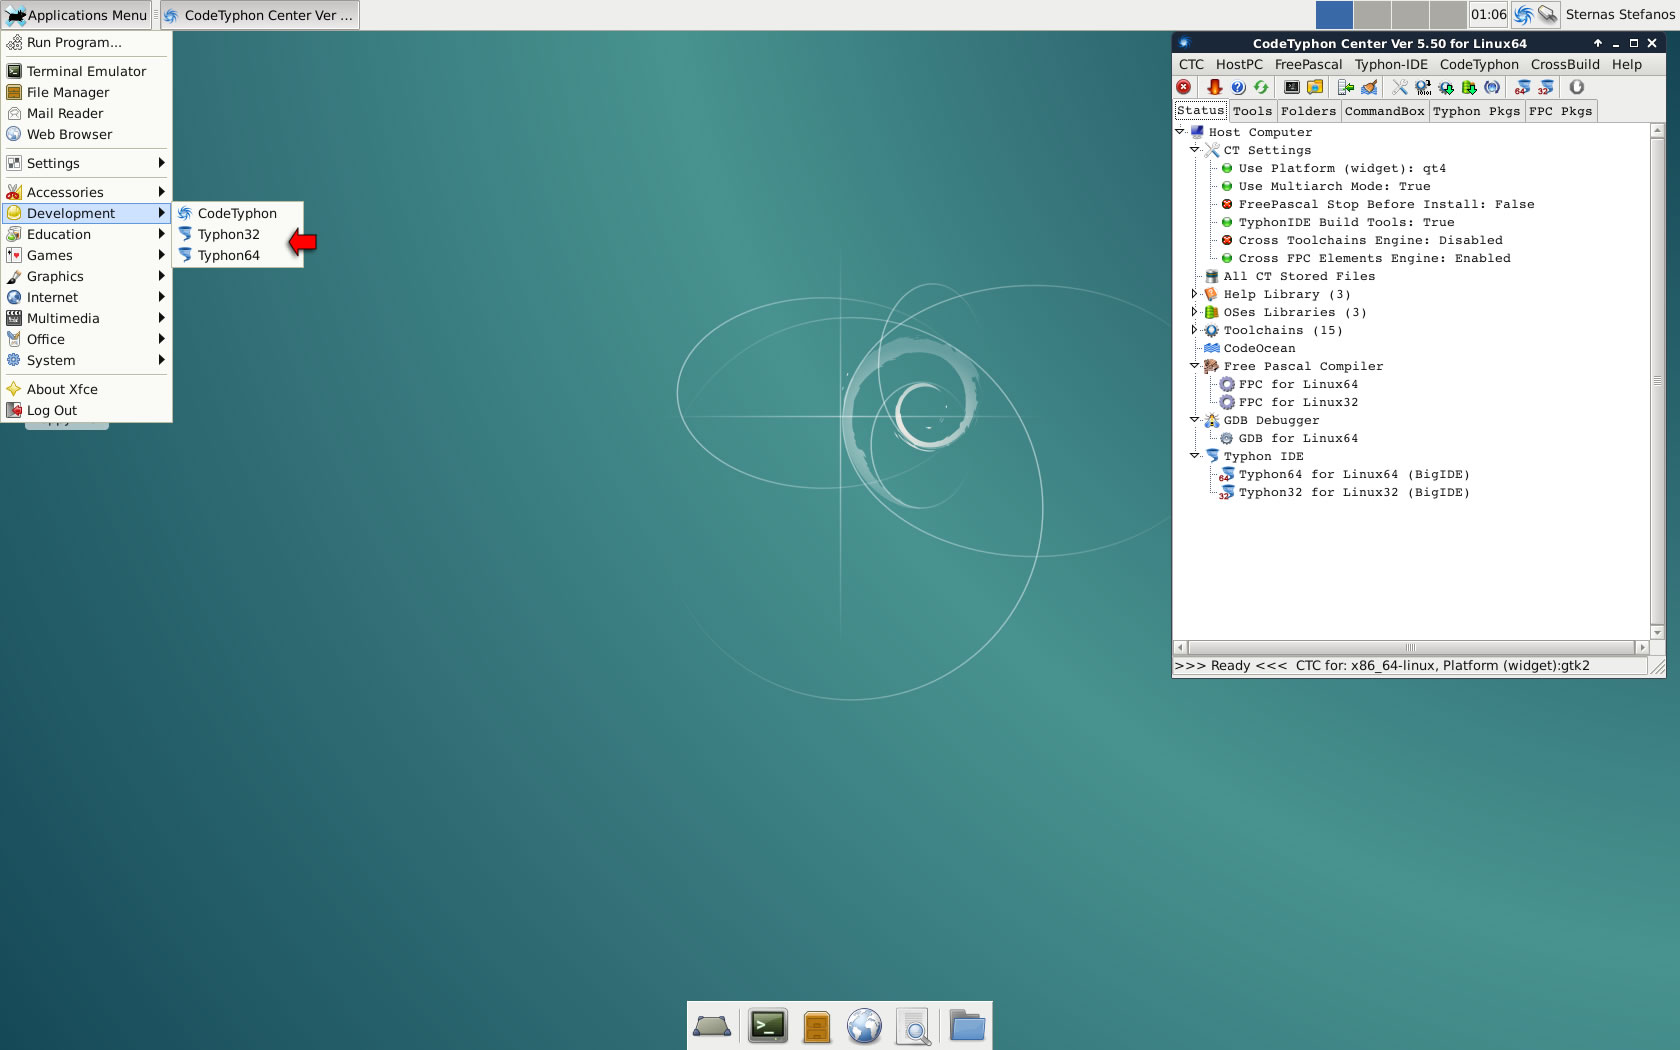Open the blue folder in dock

(x=967, y=1026)
